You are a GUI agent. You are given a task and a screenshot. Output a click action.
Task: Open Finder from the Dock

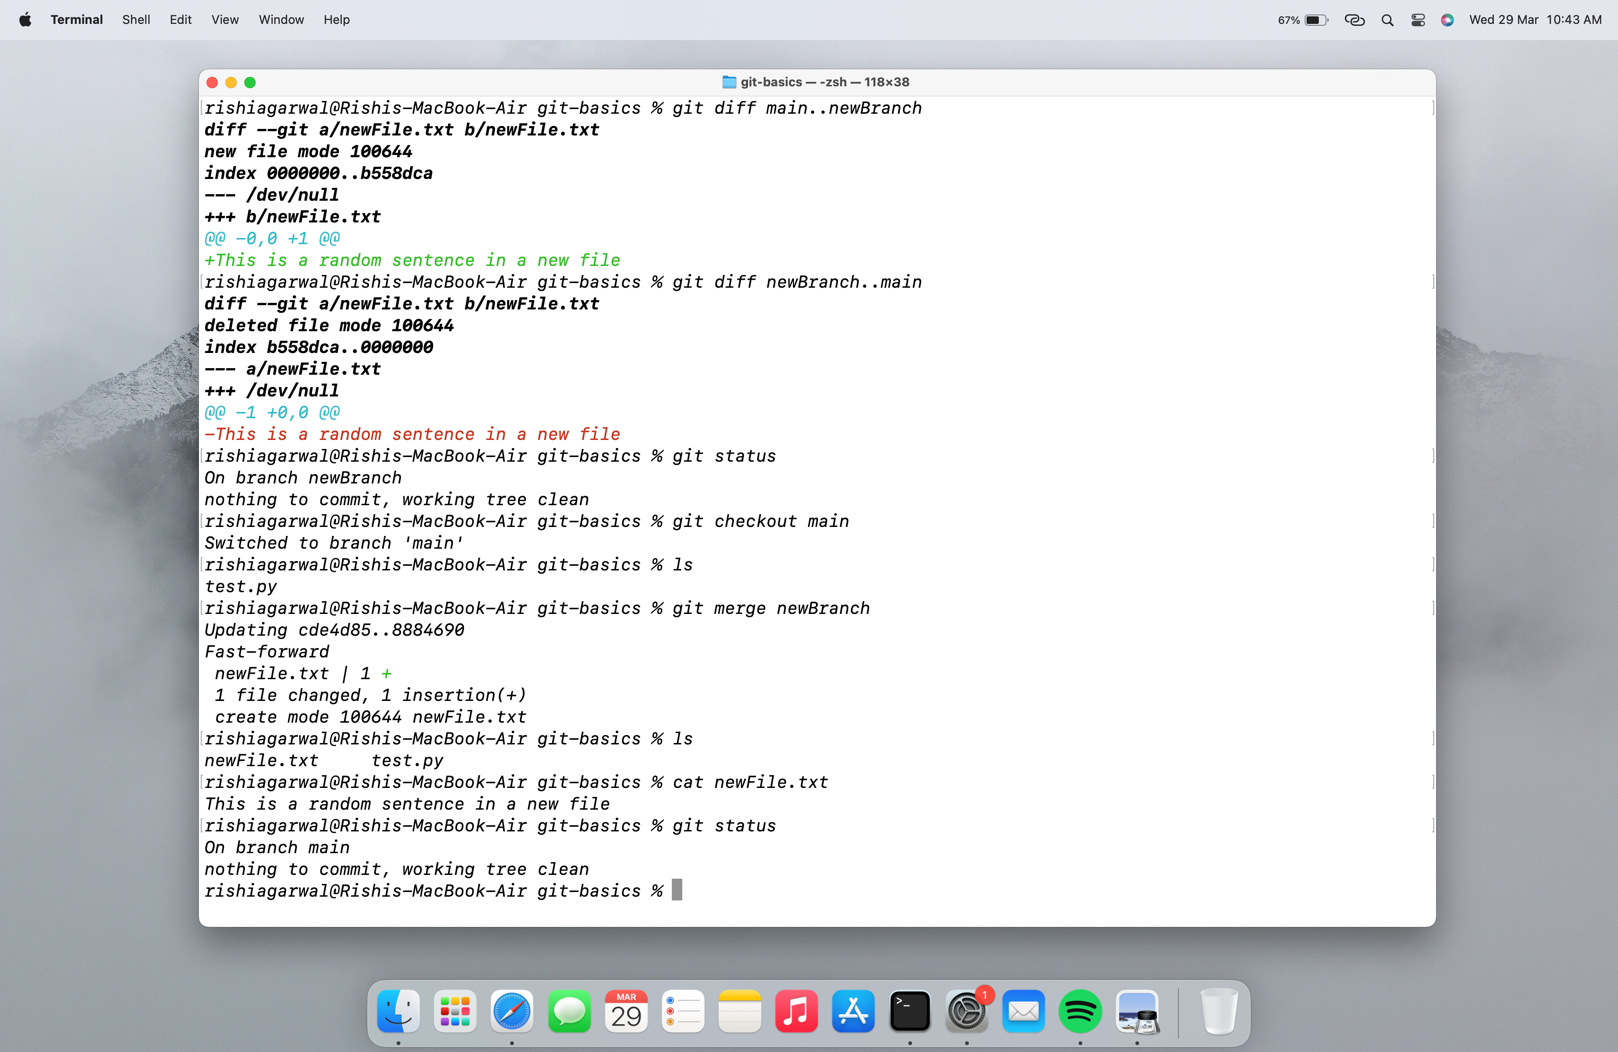pyautogui.click(x=398, y=1011)
